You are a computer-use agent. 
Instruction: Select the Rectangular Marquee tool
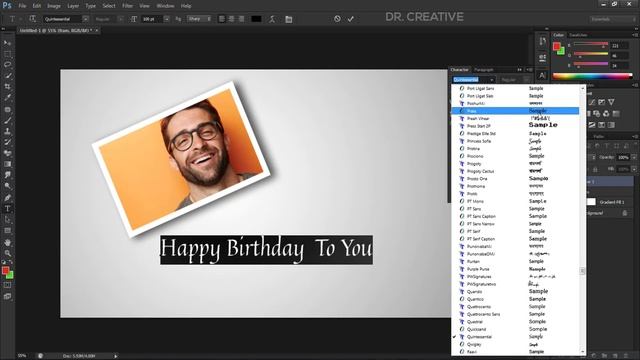(7, 54)
